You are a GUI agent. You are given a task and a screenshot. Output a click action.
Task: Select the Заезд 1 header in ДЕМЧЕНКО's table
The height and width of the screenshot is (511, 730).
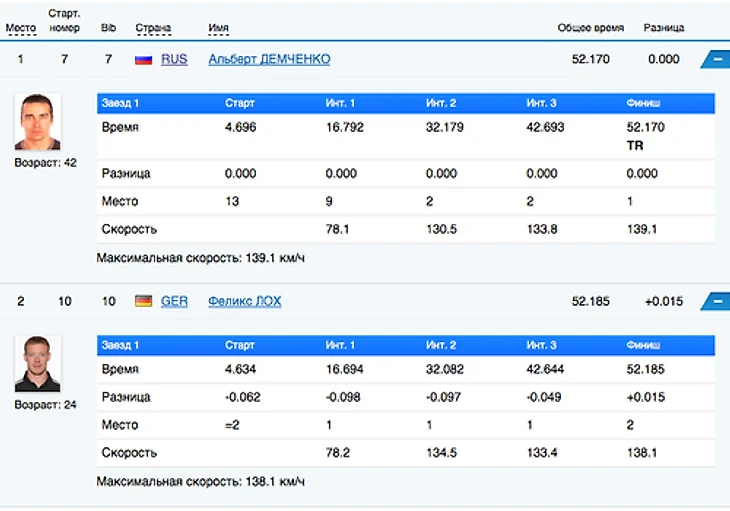point(120,103)
